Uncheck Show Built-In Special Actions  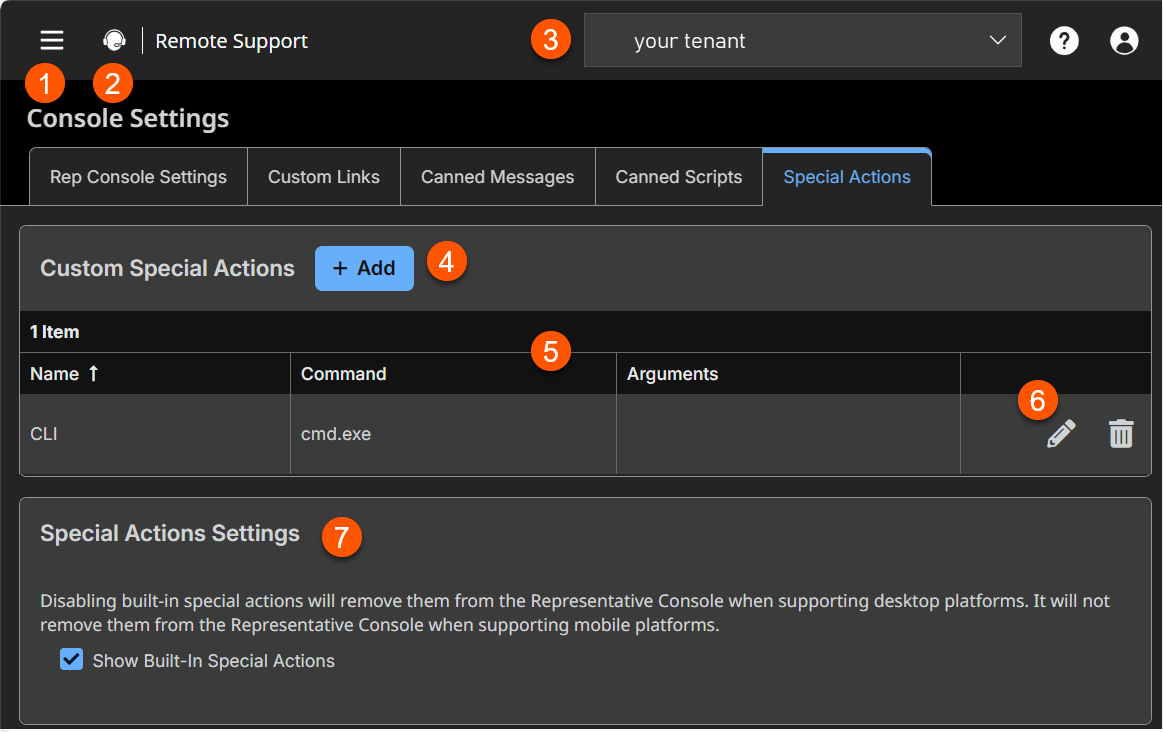click(71, 660)
